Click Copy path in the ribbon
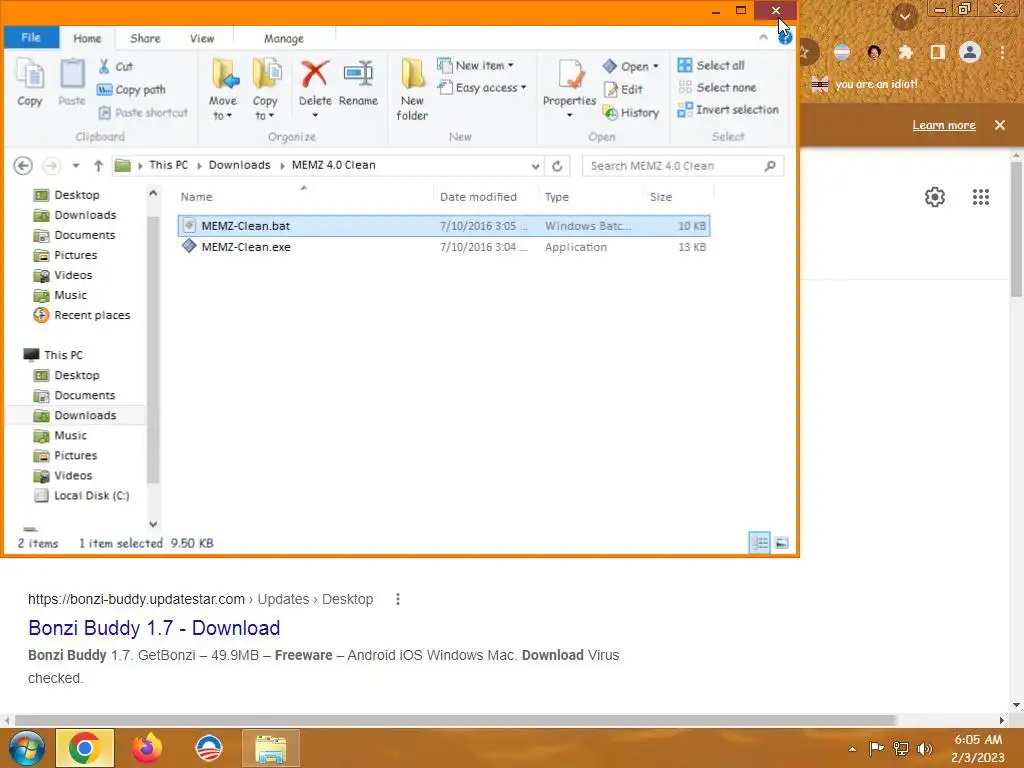Screen dimensions: 1024x768 click(131, 89)
